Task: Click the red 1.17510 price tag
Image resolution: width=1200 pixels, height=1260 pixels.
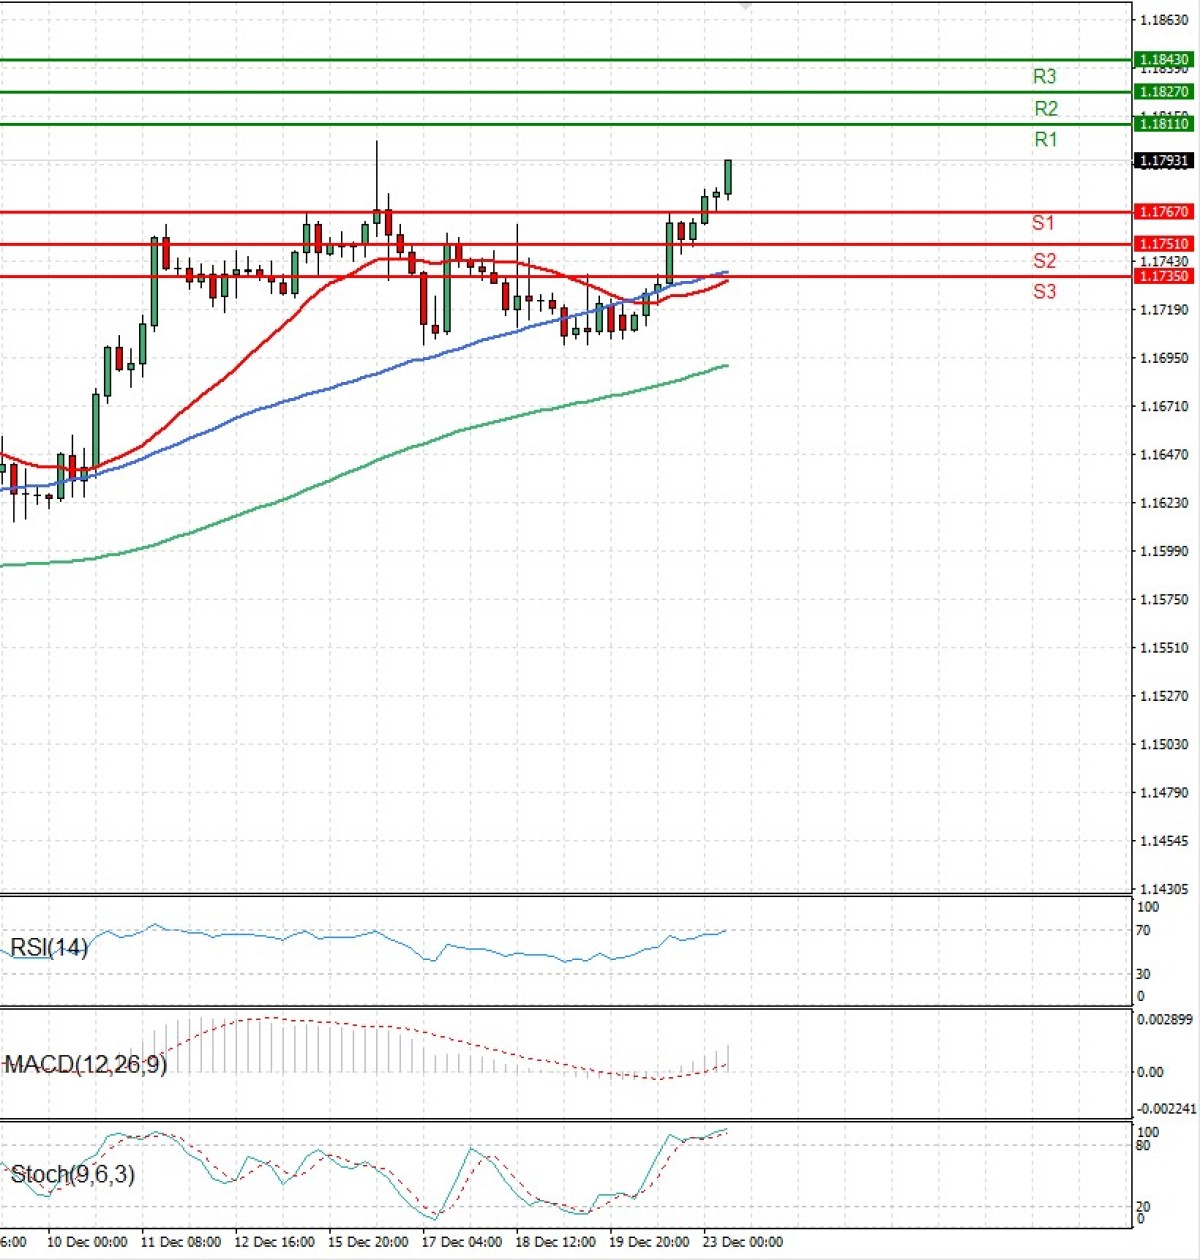Action: click(1164, 244)
